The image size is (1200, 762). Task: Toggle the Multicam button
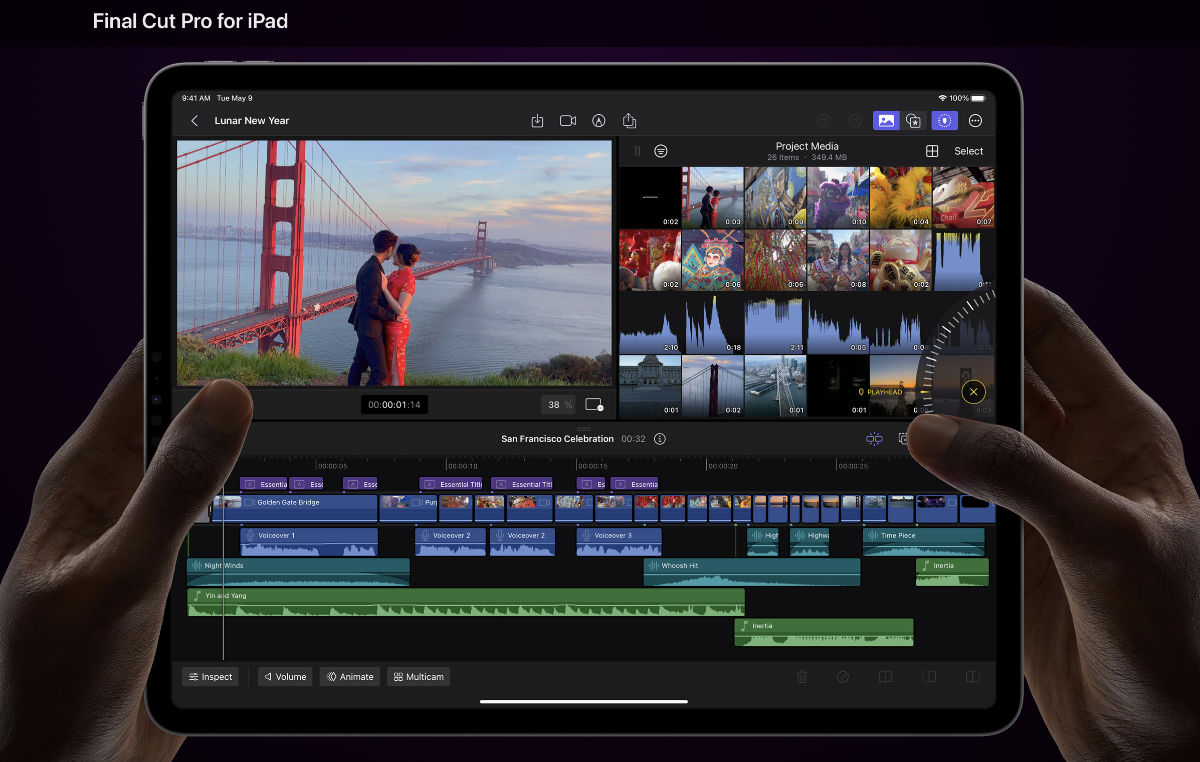418,677
